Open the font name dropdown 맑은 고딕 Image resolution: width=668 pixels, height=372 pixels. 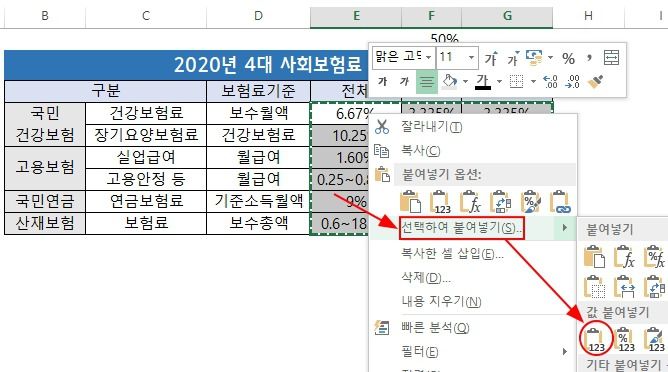[429, 57]
